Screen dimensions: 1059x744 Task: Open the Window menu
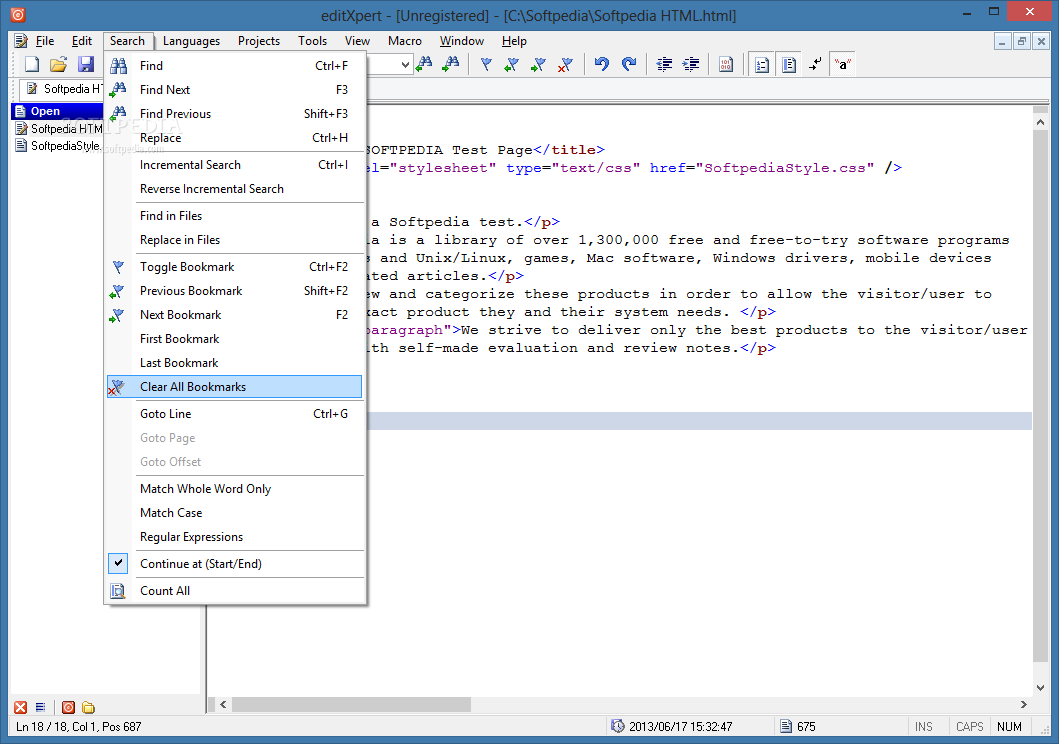click(462, 41)
